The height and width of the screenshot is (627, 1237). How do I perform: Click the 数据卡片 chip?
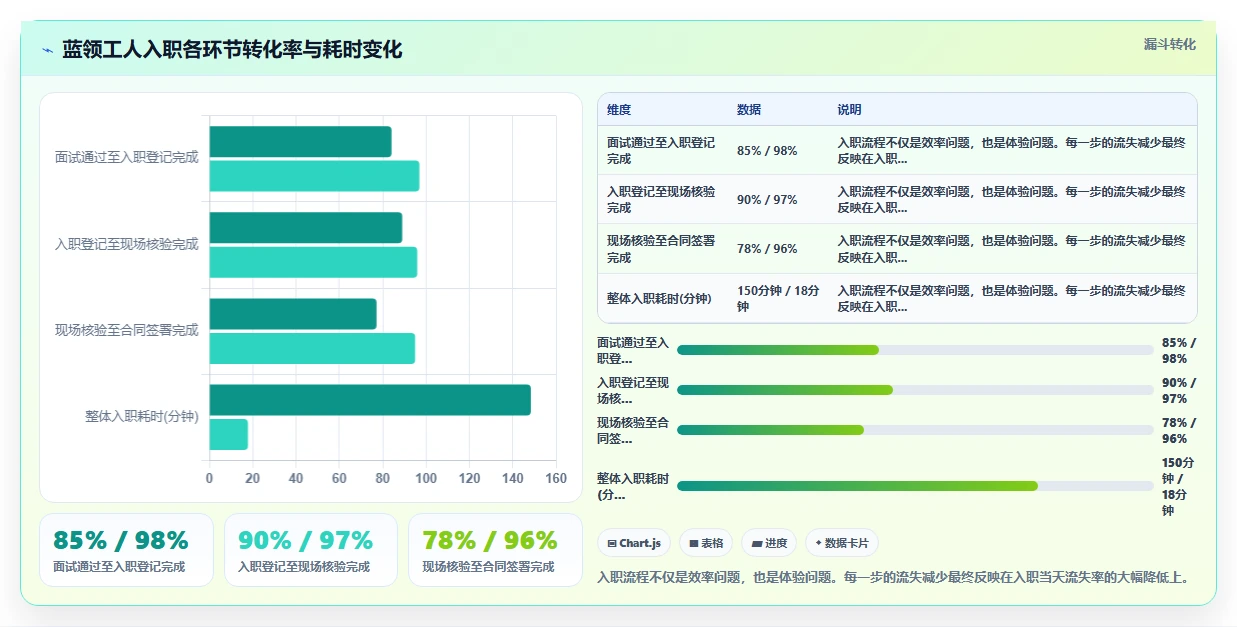tap(842, 543)
